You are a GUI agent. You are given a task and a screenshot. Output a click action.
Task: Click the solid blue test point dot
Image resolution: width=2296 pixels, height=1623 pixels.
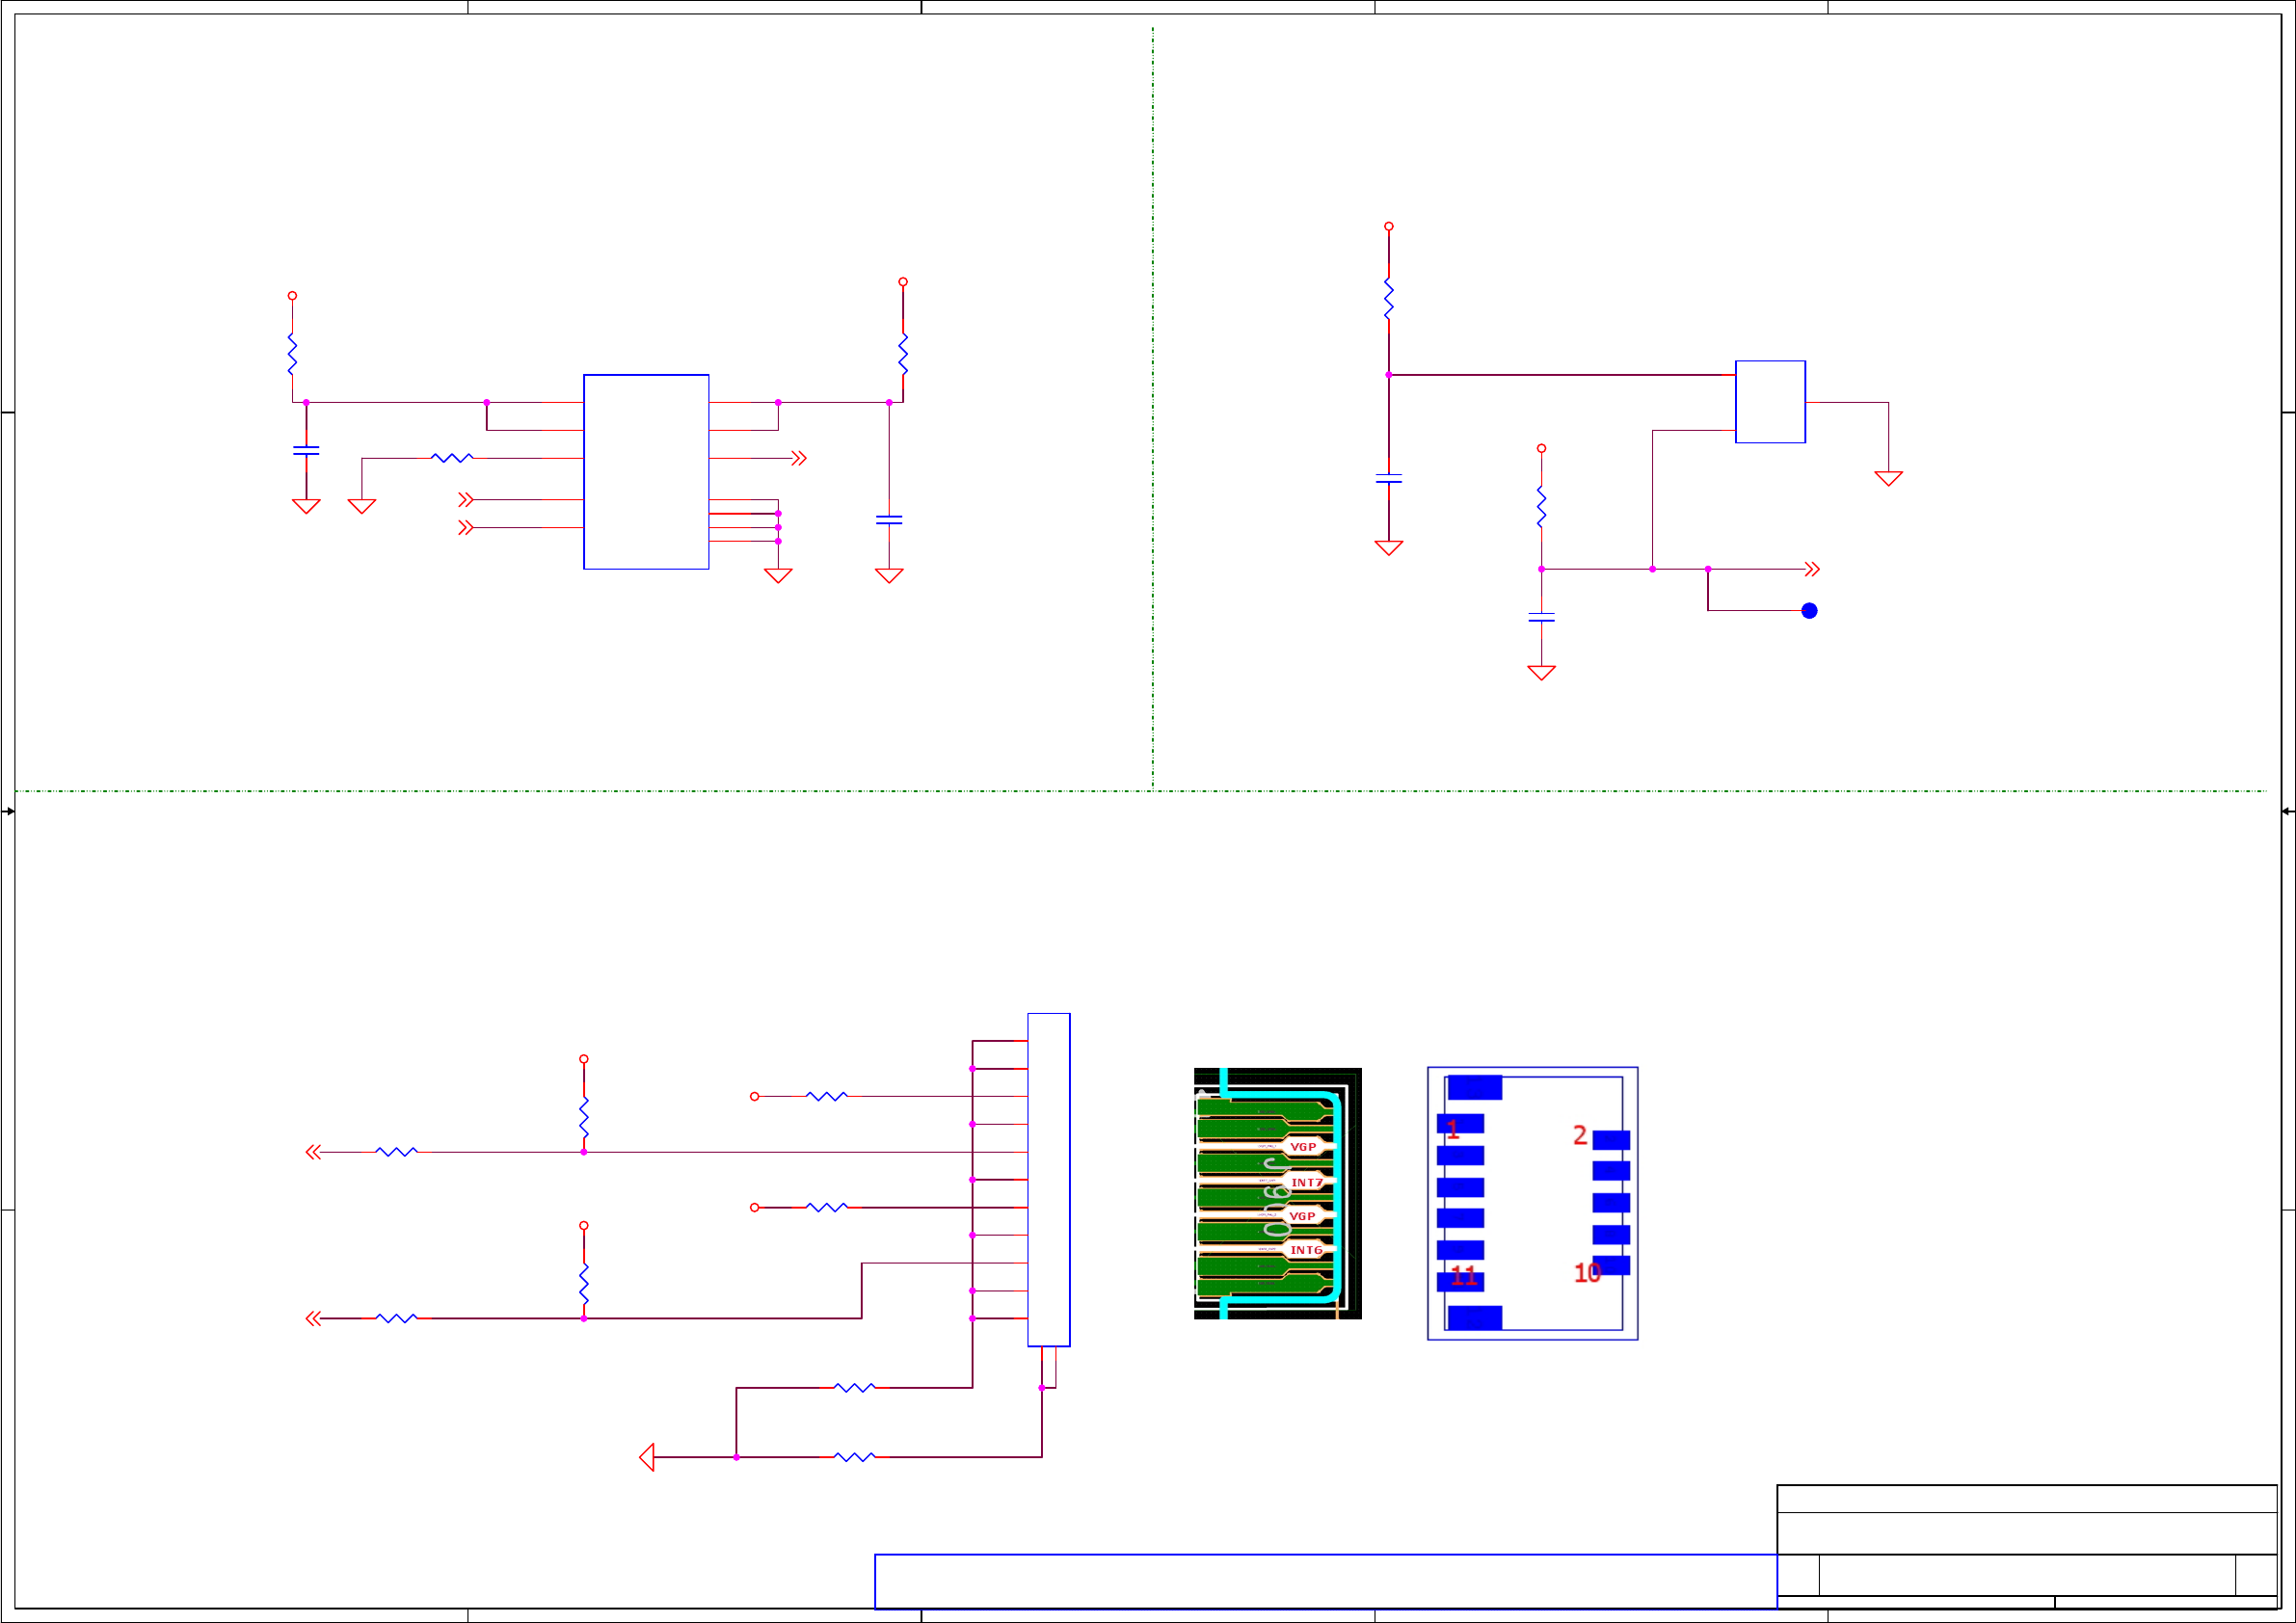coord(1809,611)
